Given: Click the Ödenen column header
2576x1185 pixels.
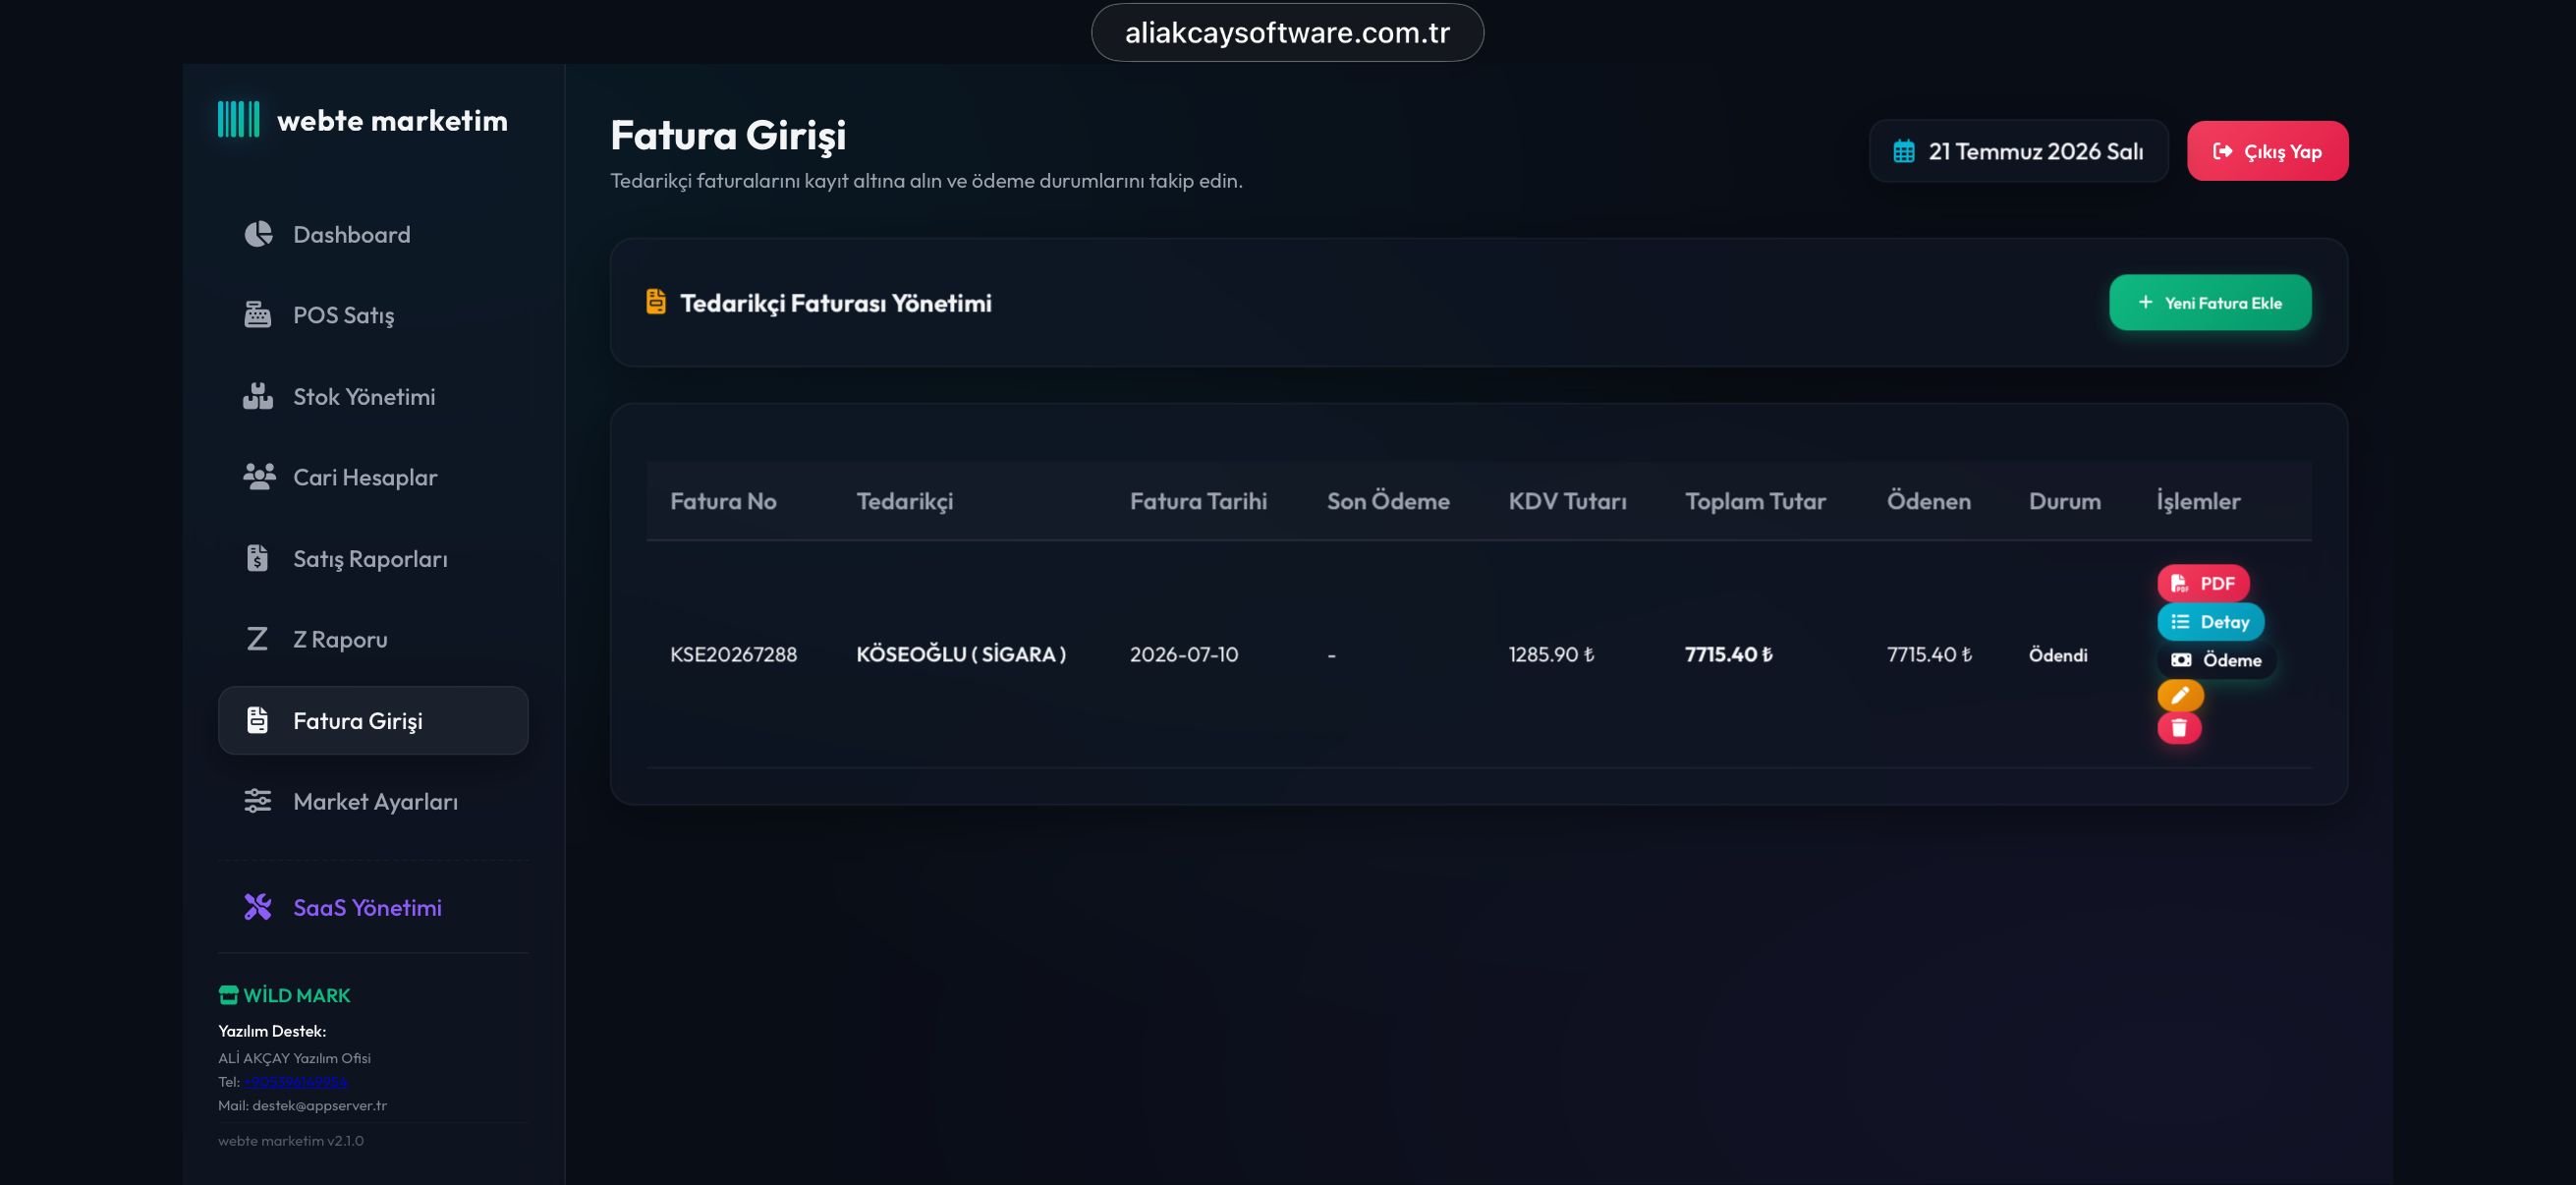Looking at the screenshot, I should point(1928,501).
